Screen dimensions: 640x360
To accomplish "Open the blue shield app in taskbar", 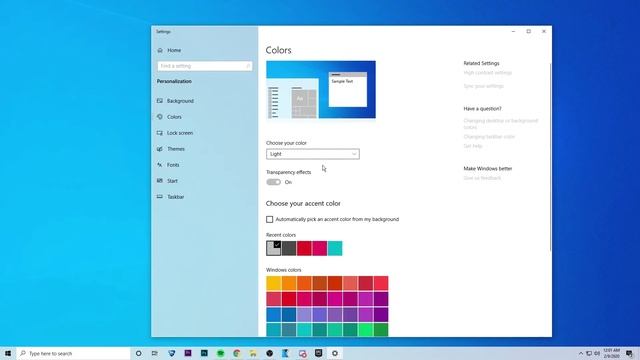I will pos(171,353).
